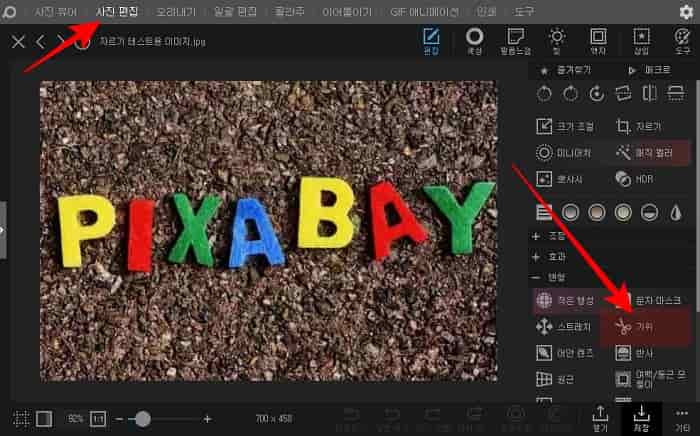Select the 색상 (Color) toolbar icon
Screen dimensions: 700x436
click(x=474, y=42)
